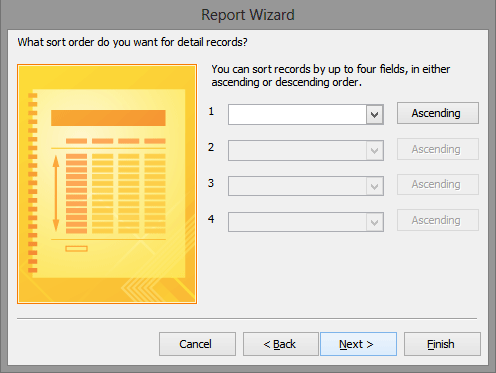Toggle the Ascending button for sort field 2
Viewport: 496px width, 373px height.
438,149
